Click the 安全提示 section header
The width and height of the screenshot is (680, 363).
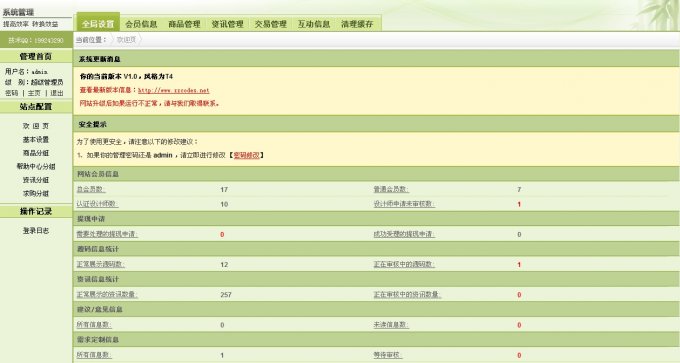tap(376, 124)
